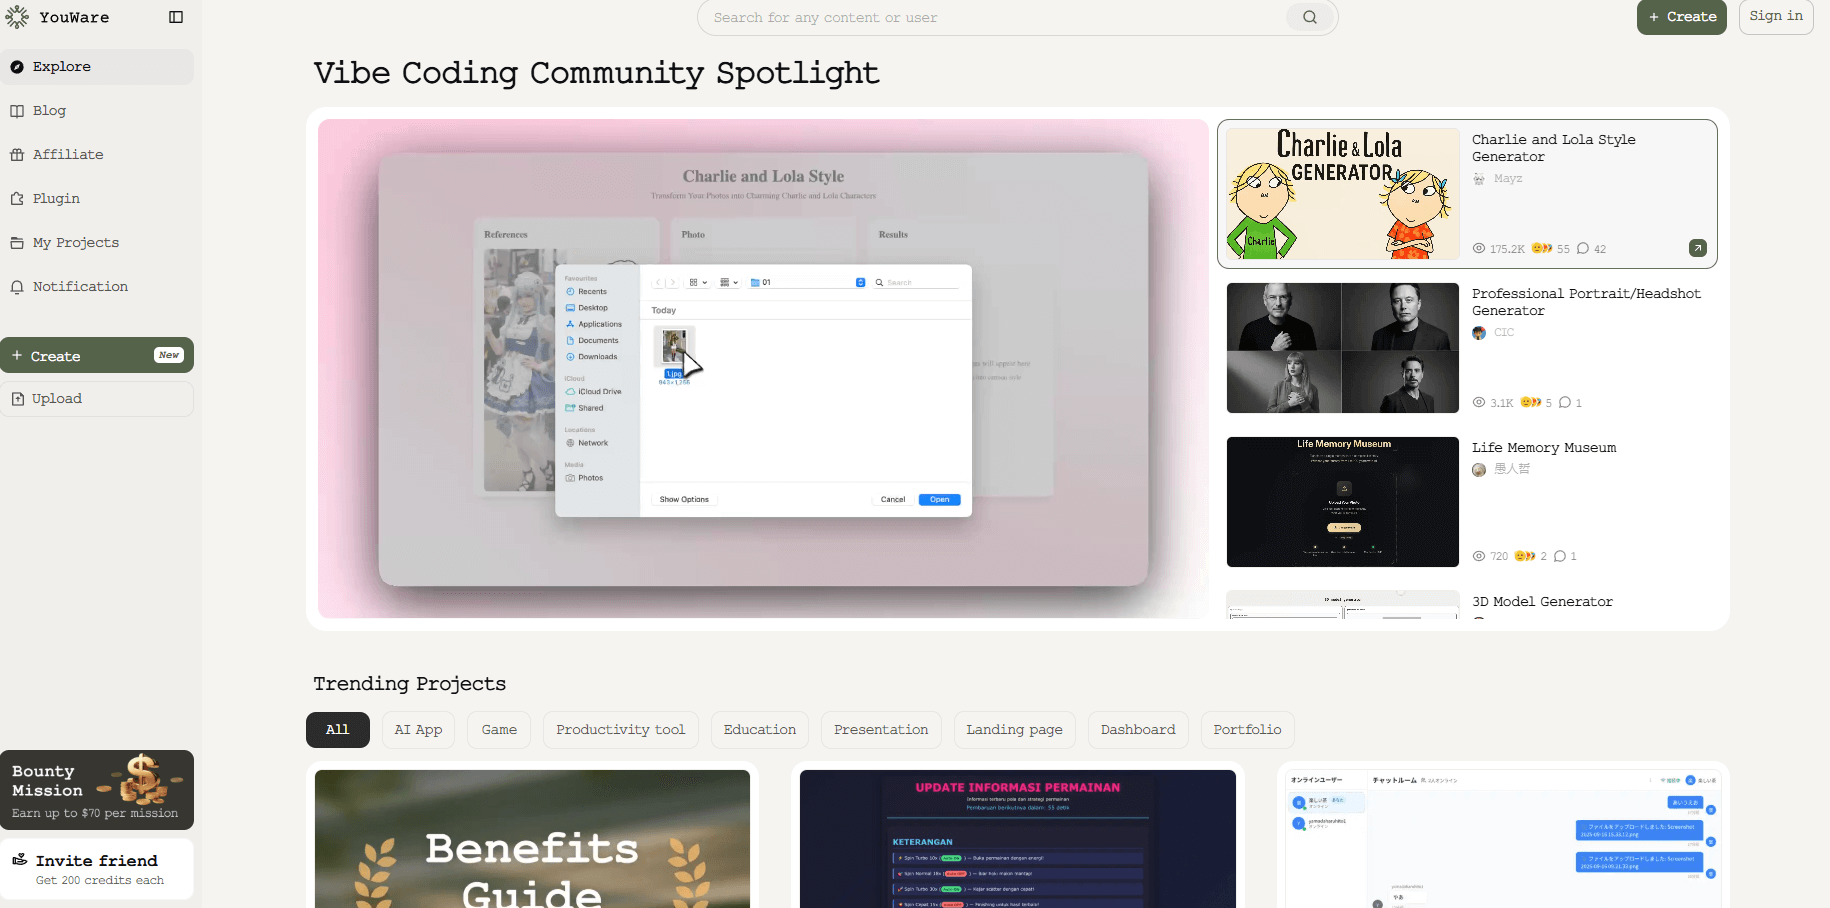Open the YouWare logo home
The image size is (1830, 908).
pos(58,17)
